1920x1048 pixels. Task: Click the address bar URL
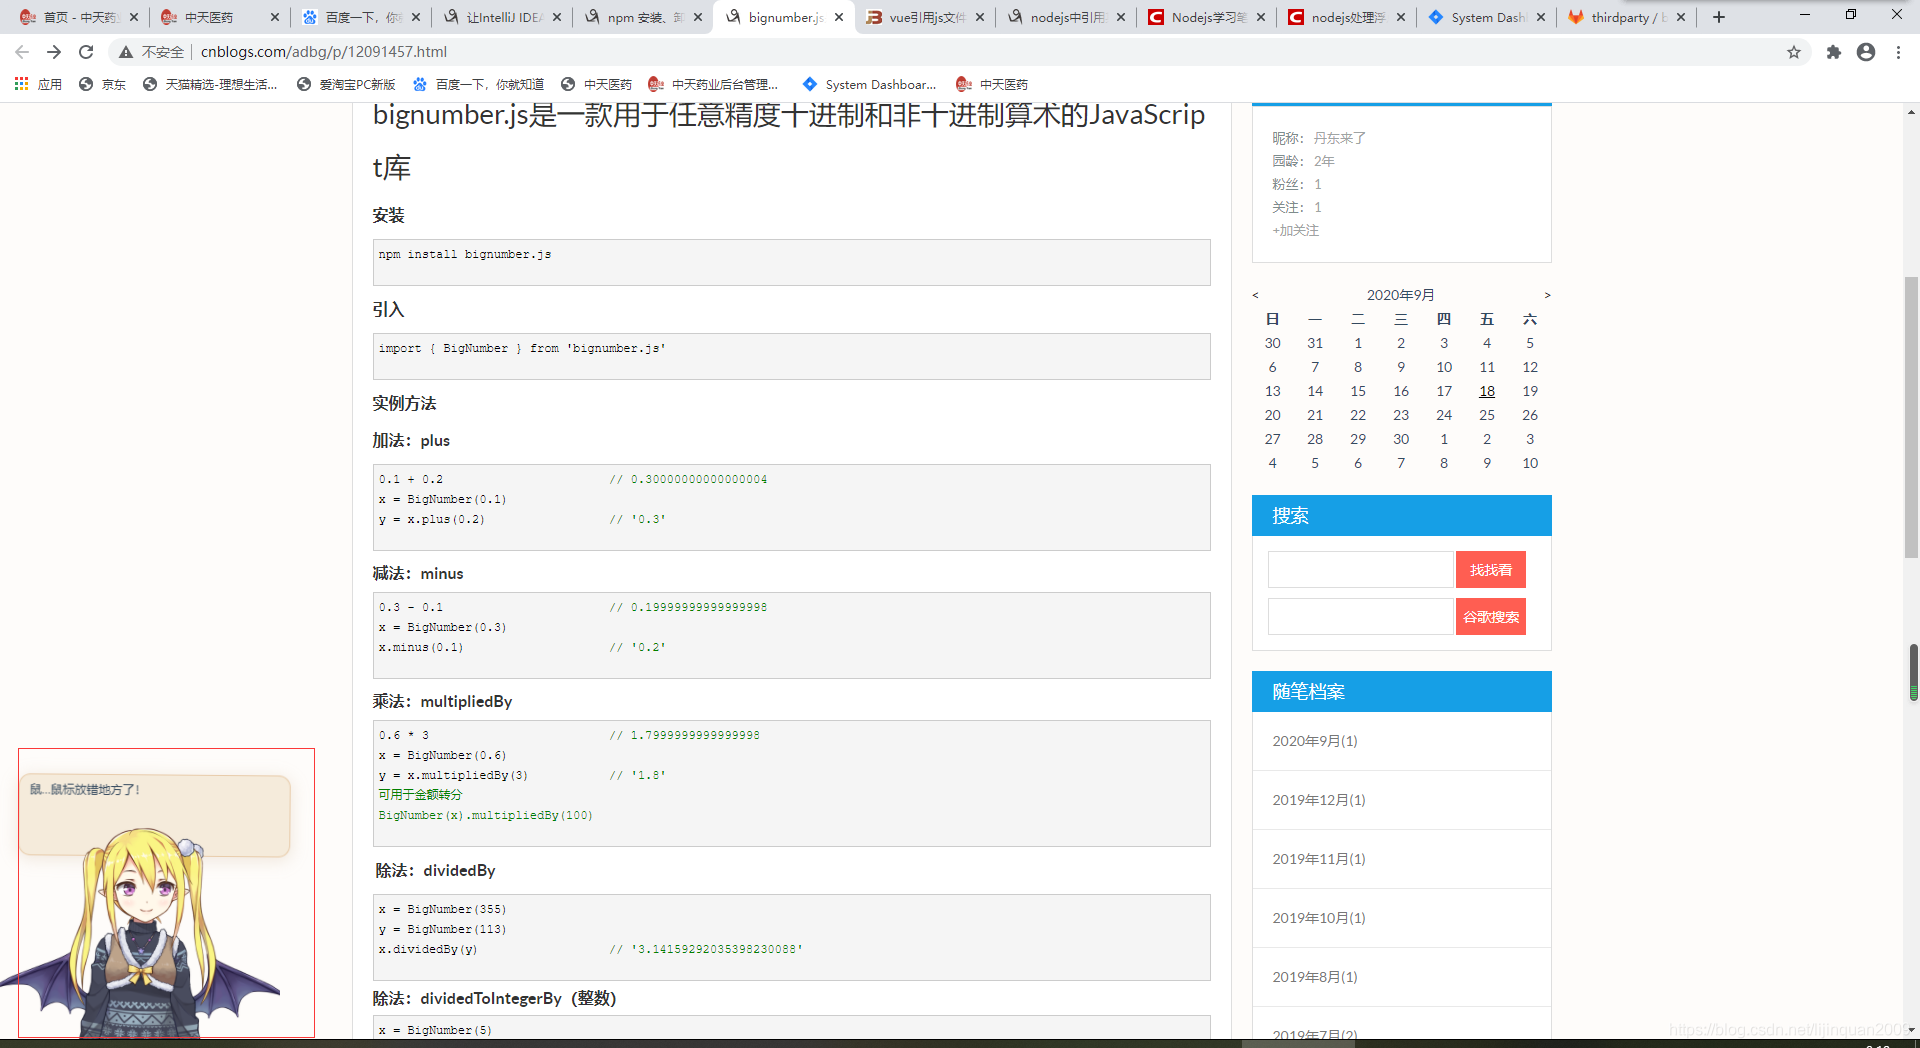[x=324, y=52]
